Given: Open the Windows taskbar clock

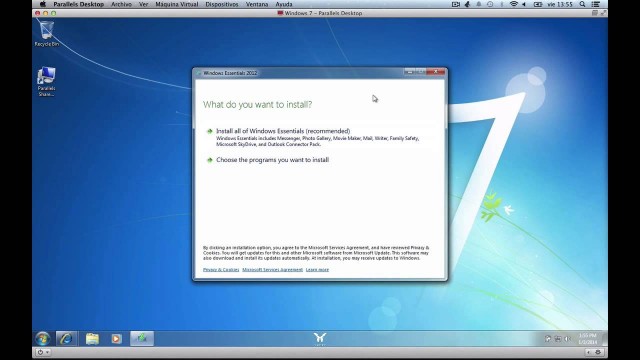Looking at the screenshot, I should [588, 338].
